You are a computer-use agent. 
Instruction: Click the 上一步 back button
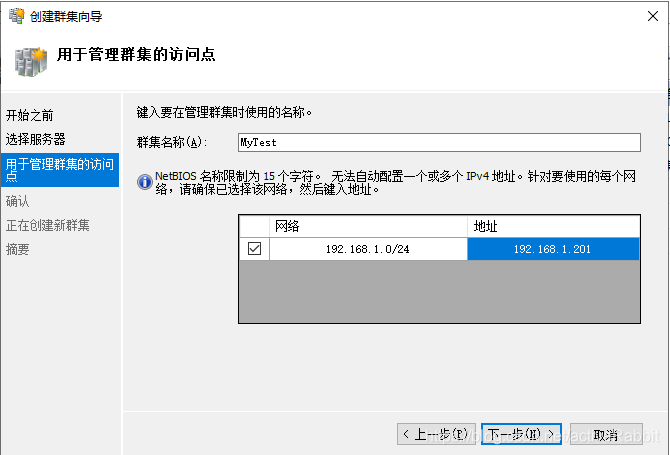(436, 434)
